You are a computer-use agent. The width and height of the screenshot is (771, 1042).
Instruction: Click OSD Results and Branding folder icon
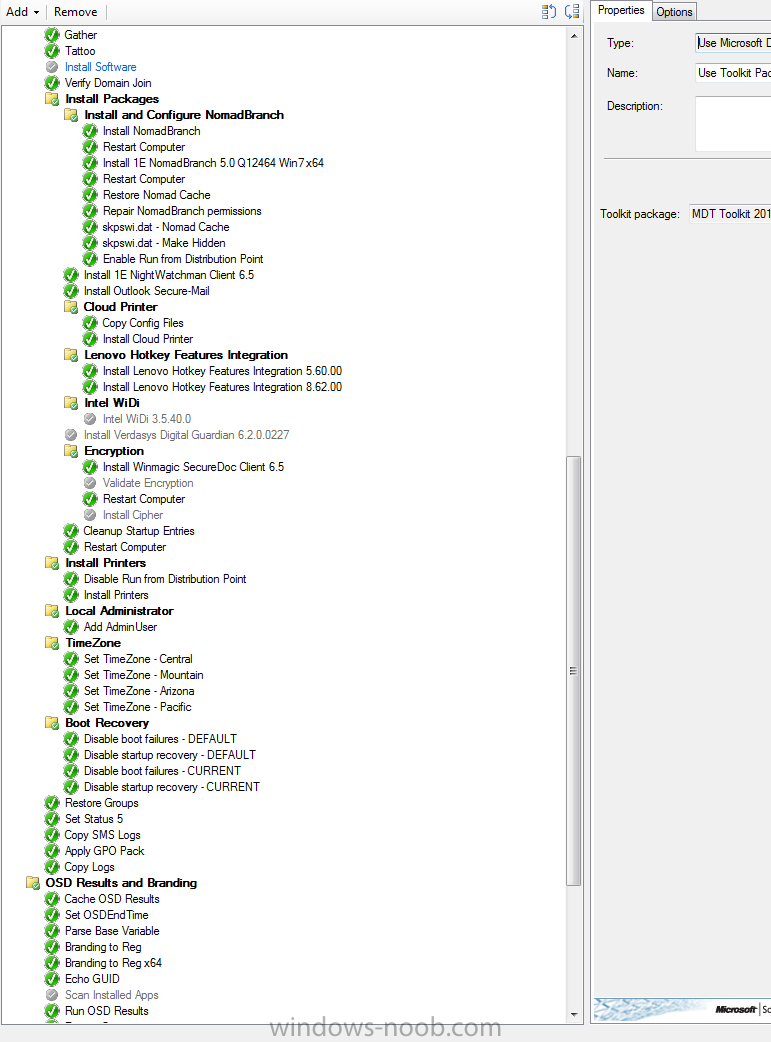click(x=33, y=883)
